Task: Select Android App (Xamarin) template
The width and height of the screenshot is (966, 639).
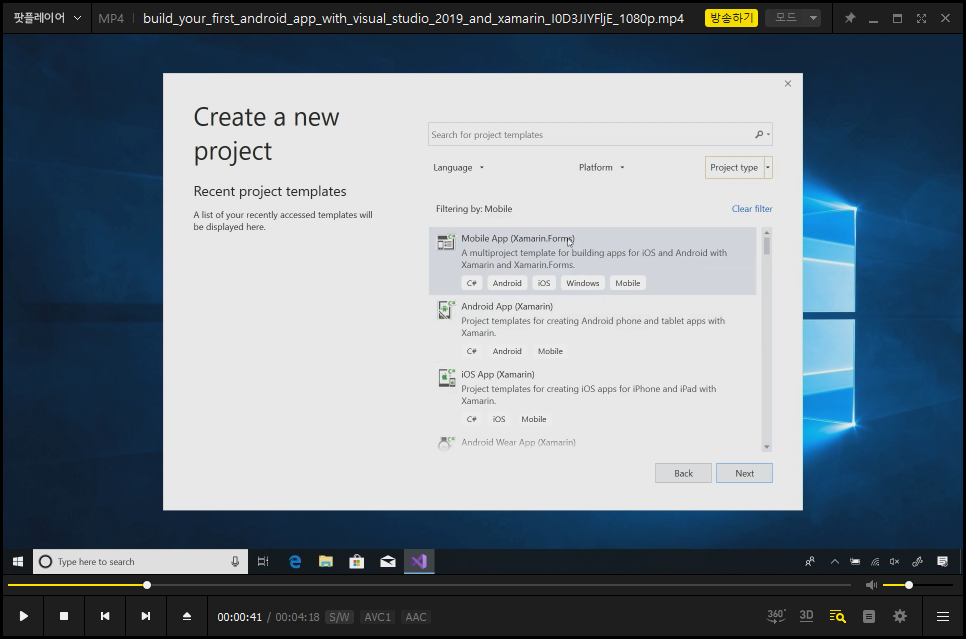Action: (593, 328)
